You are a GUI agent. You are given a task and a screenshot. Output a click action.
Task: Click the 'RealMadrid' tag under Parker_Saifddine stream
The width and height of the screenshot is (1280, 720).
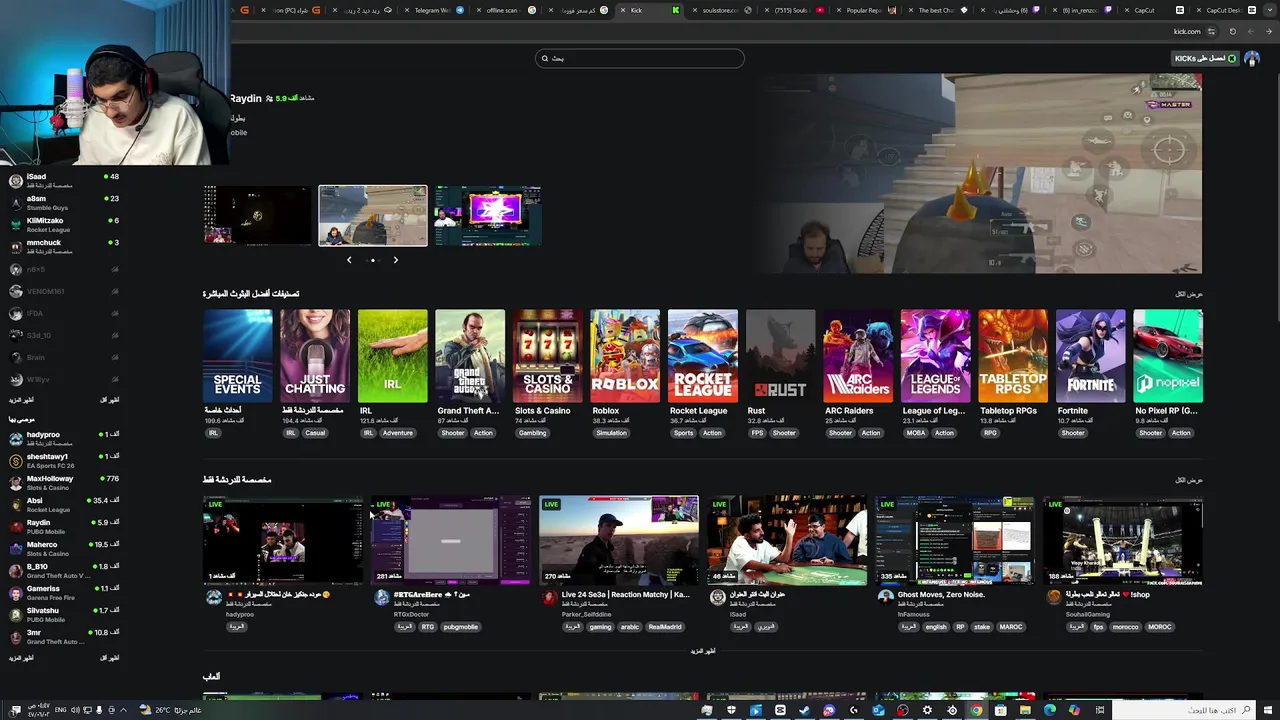pyautogui.click(x=664, y=627)
